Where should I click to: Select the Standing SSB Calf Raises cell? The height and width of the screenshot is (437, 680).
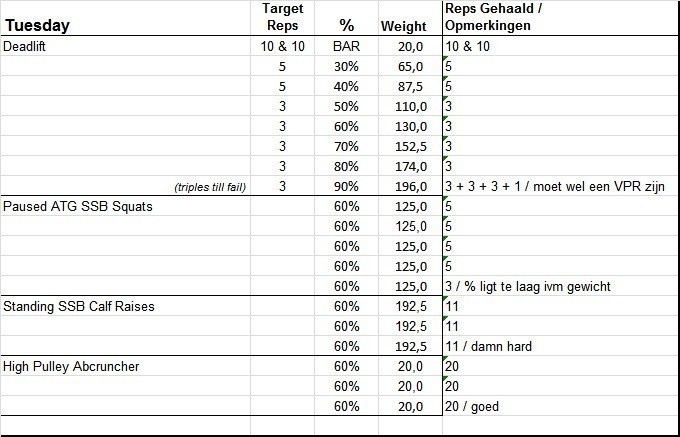78,307
